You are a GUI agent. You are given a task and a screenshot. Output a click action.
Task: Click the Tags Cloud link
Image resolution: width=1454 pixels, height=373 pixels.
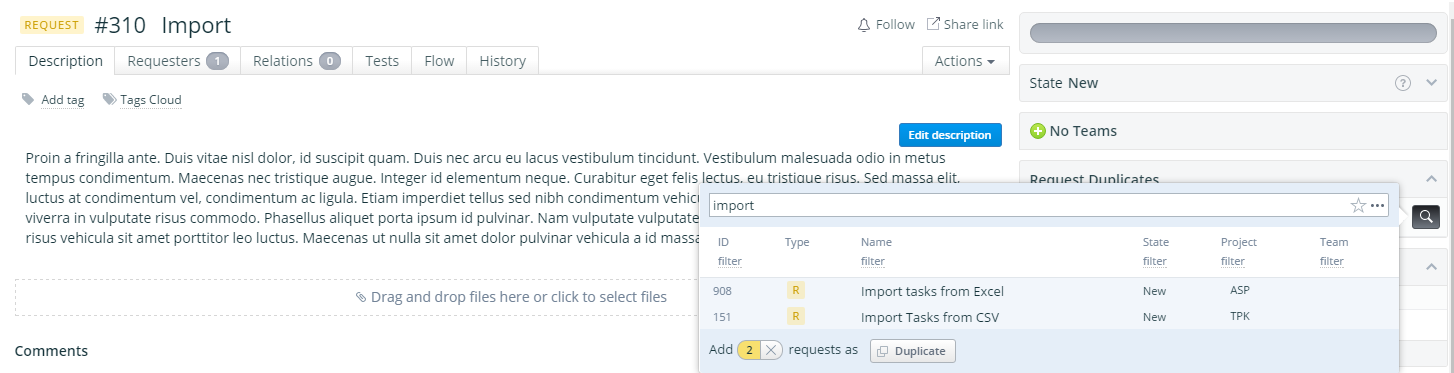(x=151, y=100)
